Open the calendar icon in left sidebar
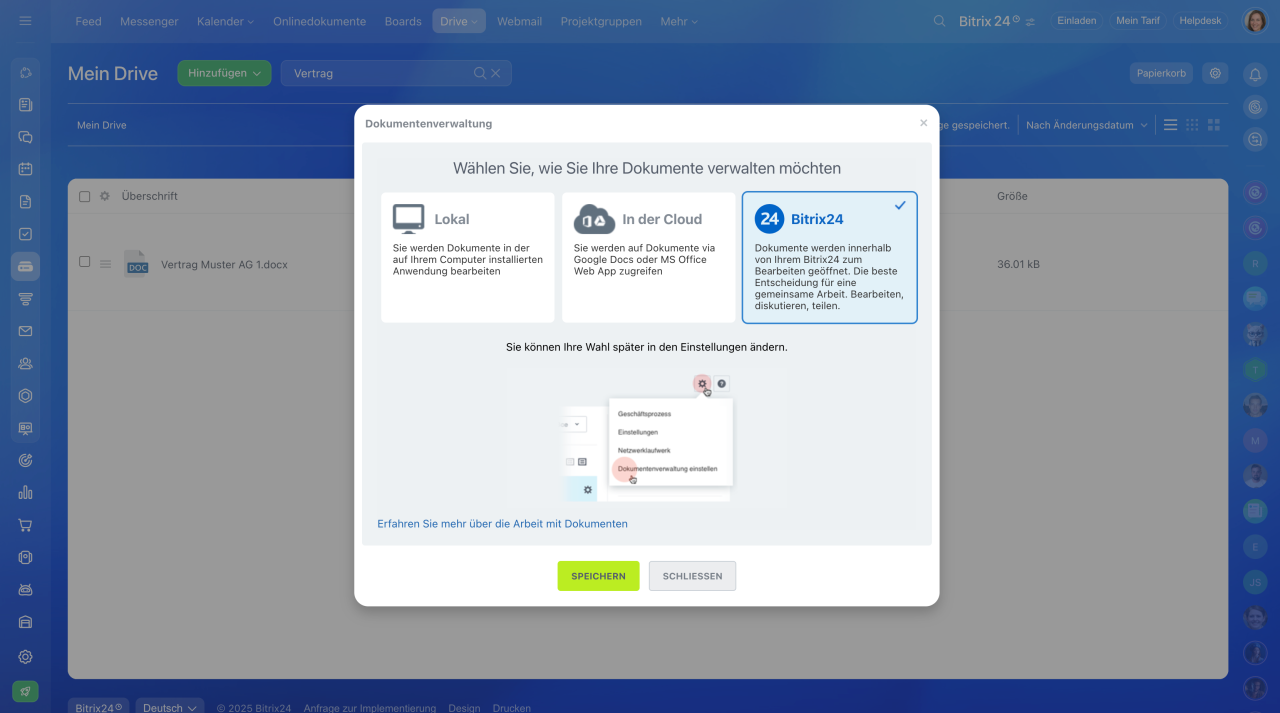 [x=26, y=169]
